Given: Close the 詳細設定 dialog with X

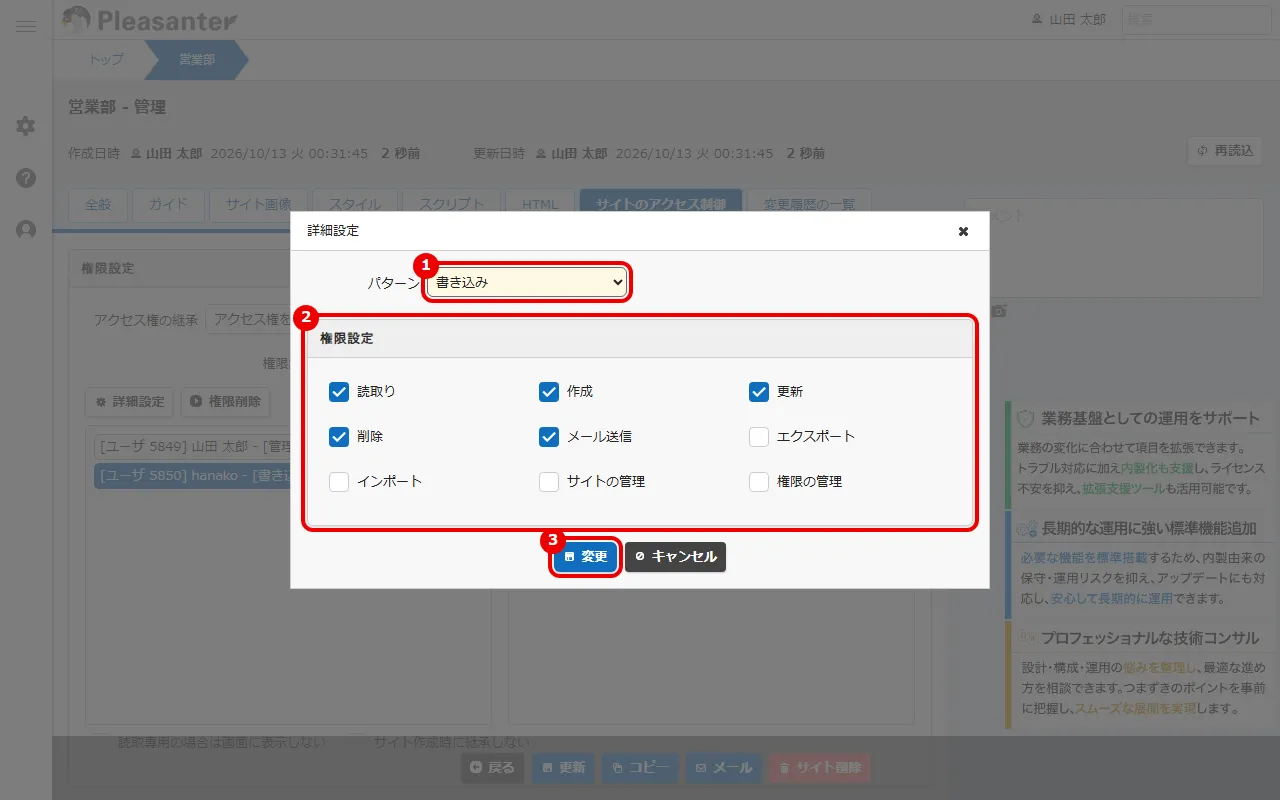Looking at the screenshot, I should 963,231.
